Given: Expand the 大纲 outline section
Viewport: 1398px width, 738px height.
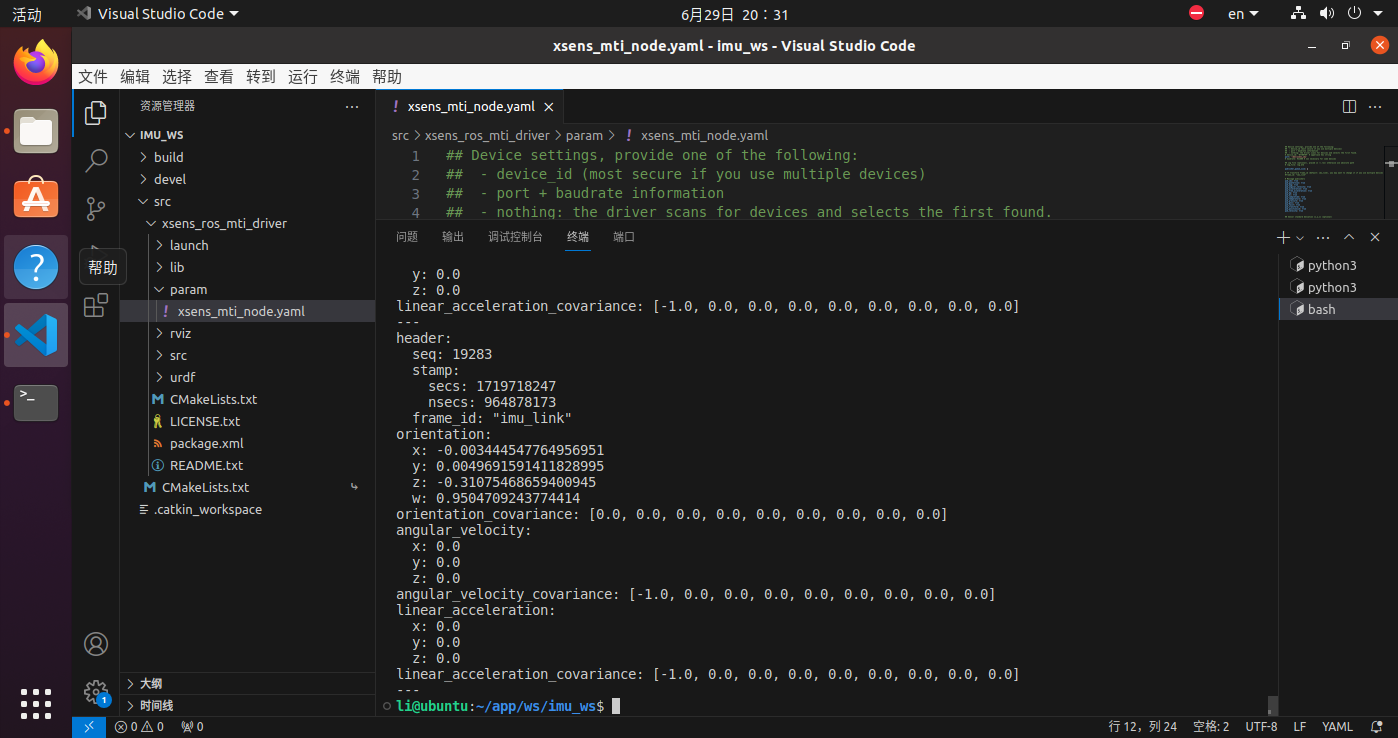Looking at the screenshot, I should coord(247,683).
